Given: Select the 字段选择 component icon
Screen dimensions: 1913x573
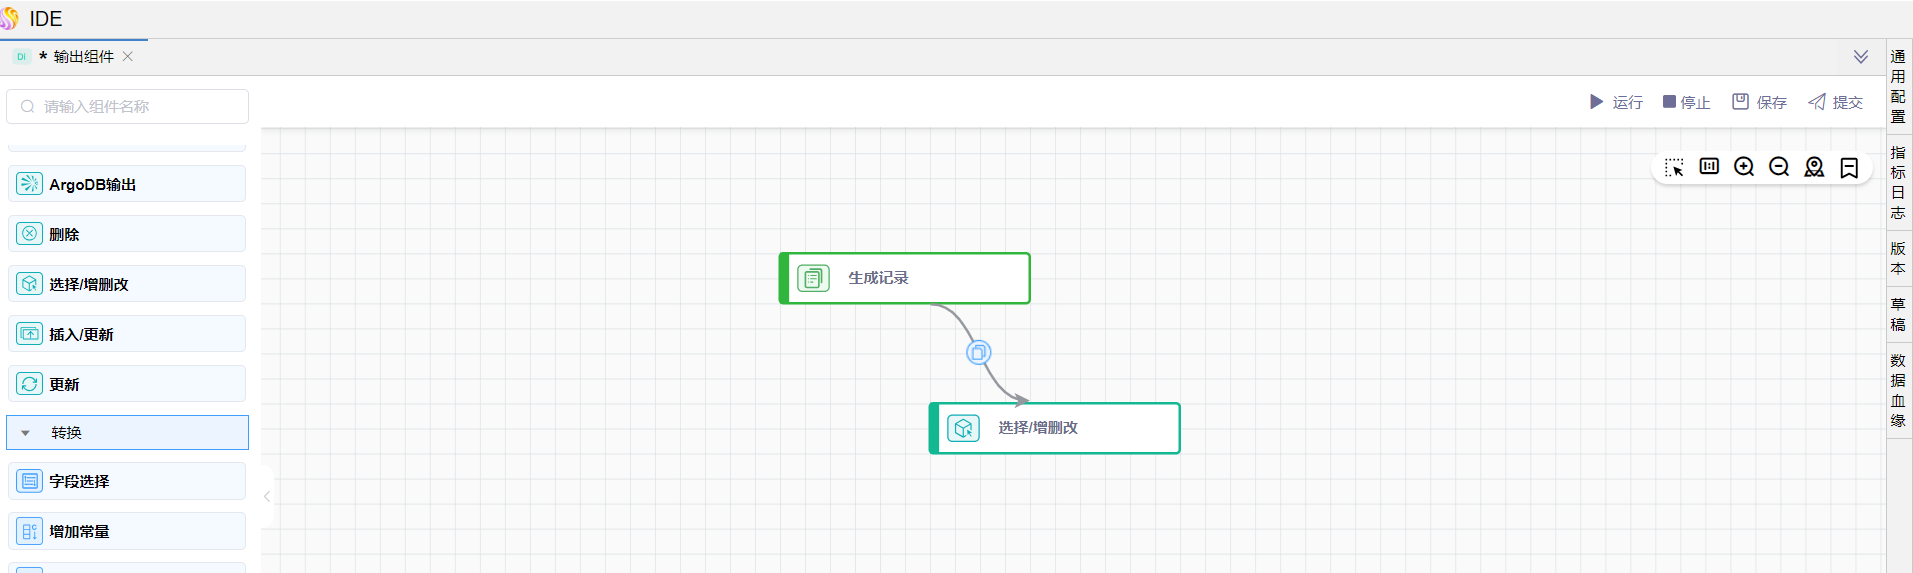Looking at the screenshot, I should pyautogui.click(x=30, y=481).
